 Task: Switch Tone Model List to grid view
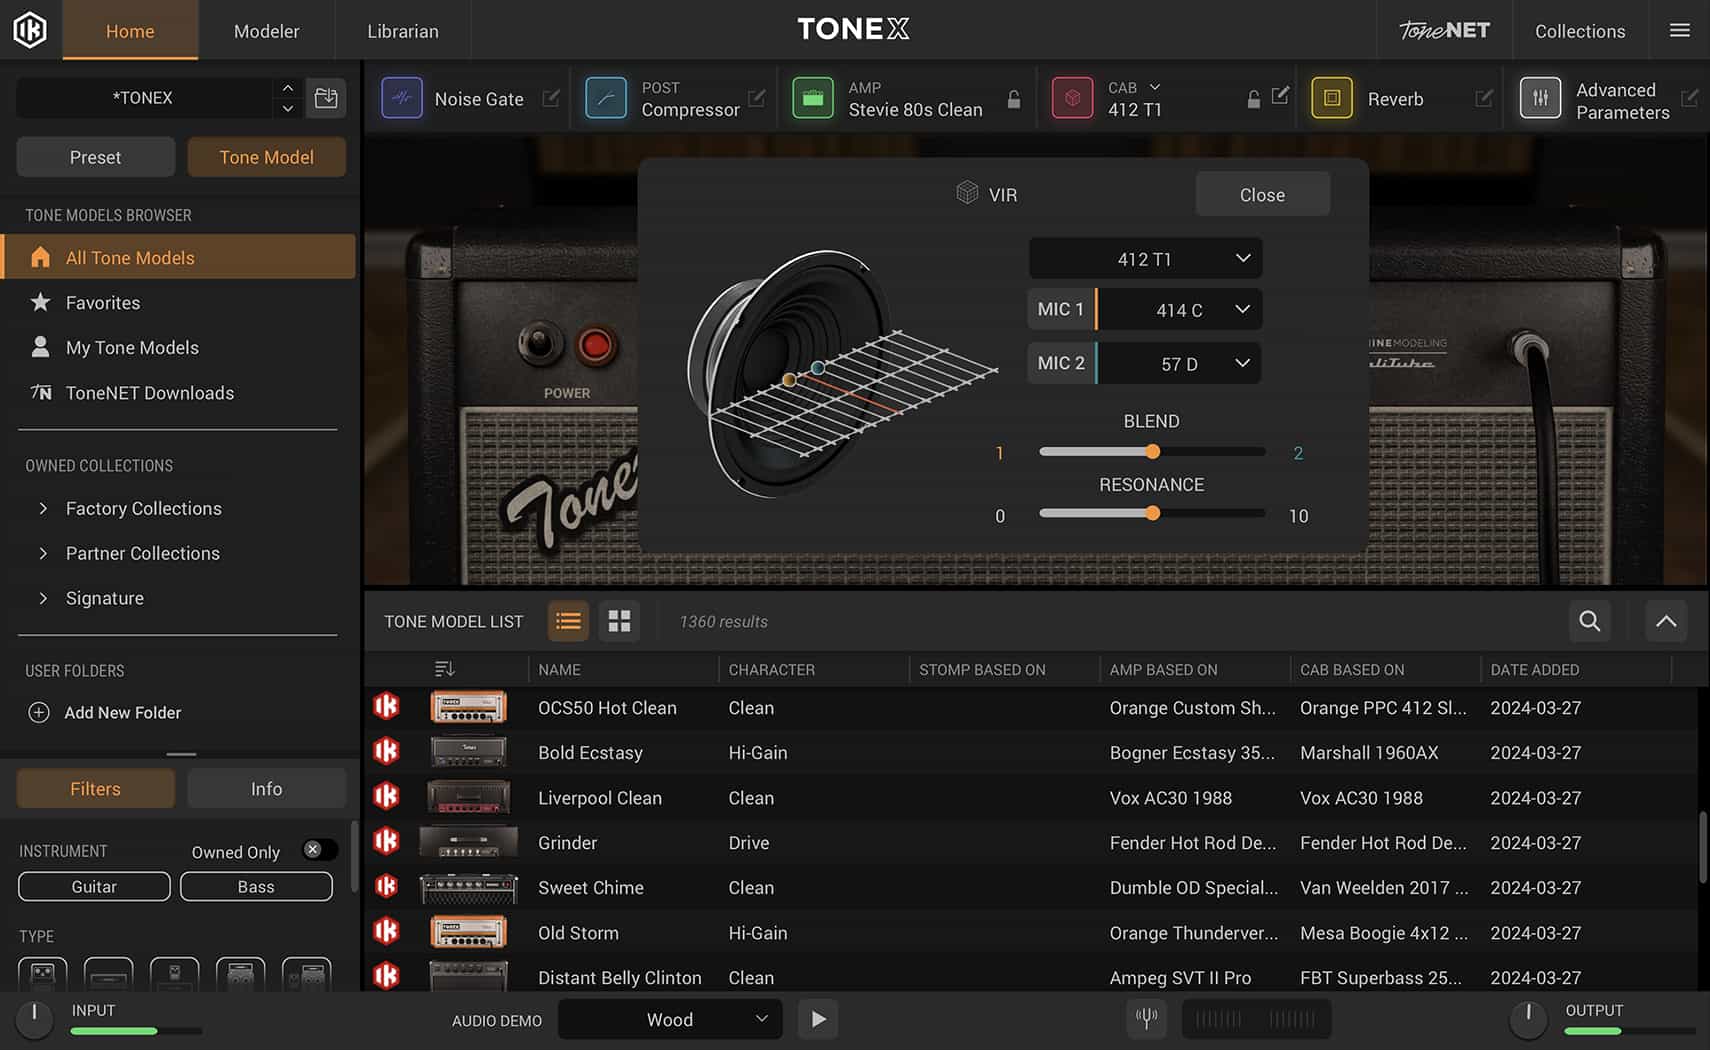coord(619,621)
